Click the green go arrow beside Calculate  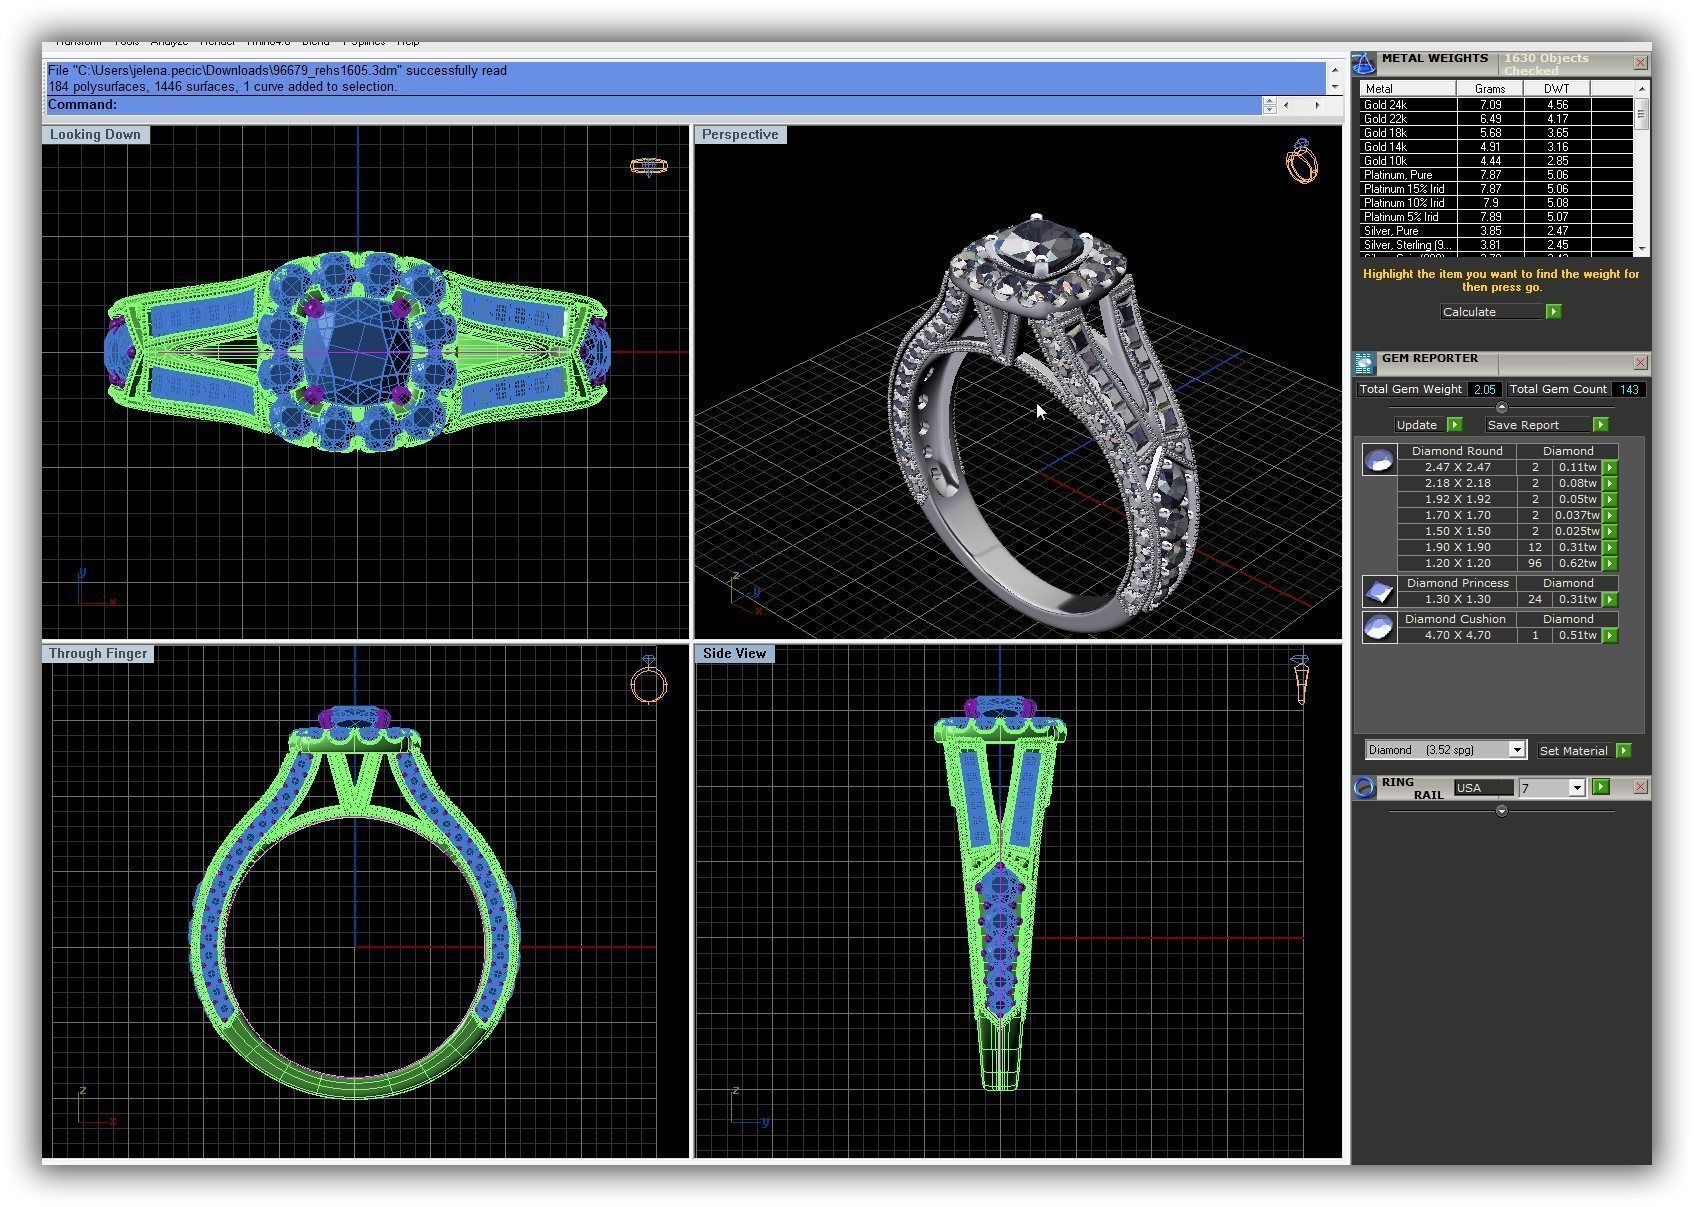1553,312
